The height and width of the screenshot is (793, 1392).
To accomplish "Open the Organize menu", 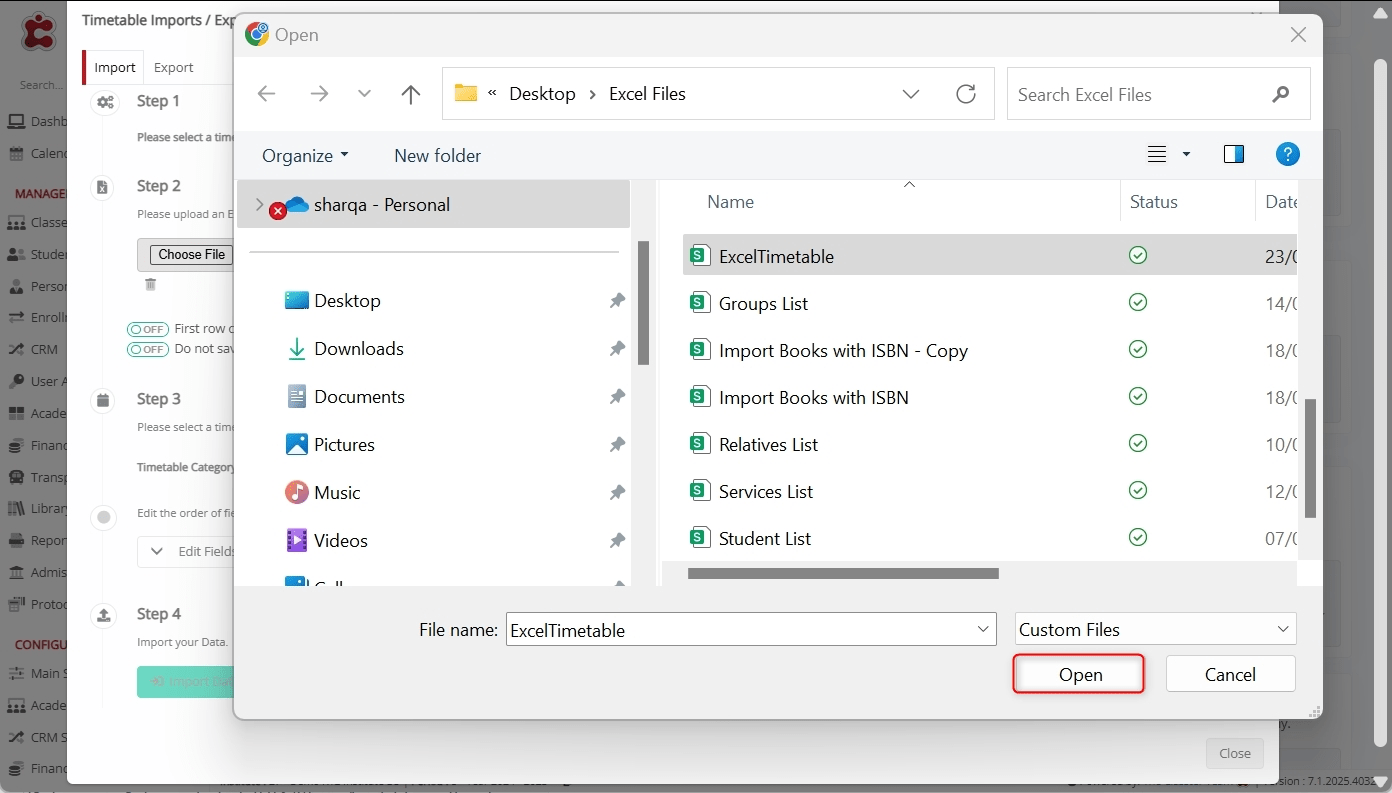I will [x=305, y=155].
